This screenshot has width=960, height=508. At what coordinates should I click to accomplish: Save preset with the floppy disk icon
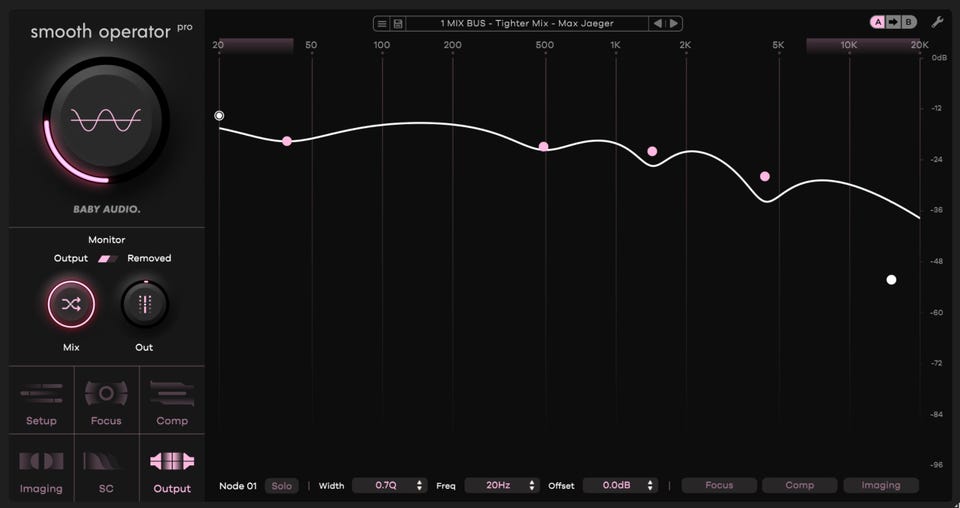click(x=398, y=24)
